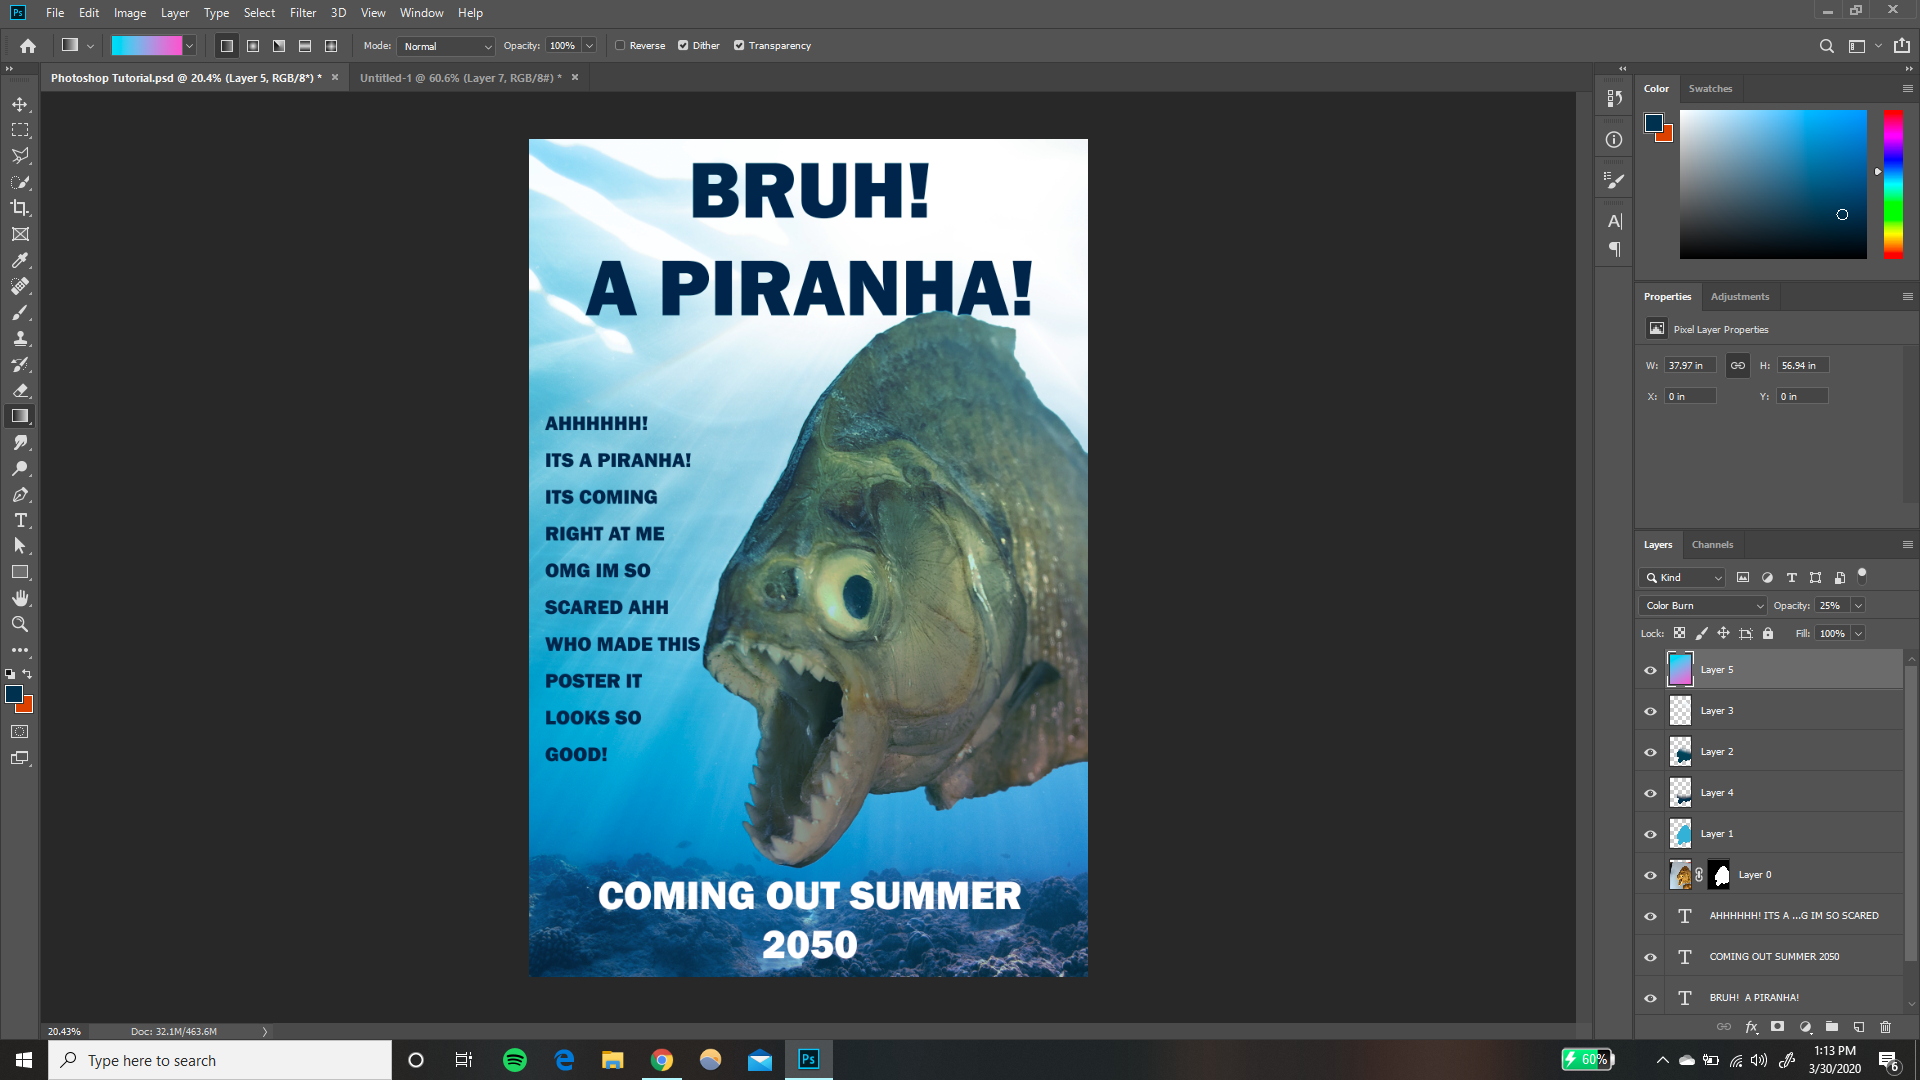
Task: Click the foreground color swatch
Action: (x=14, y=693)
